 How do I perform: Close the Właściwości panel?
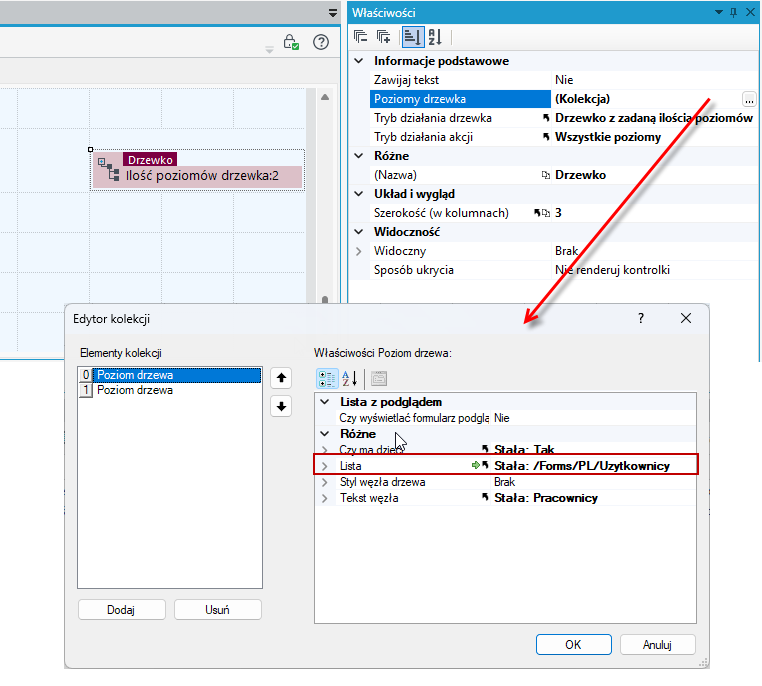[x=750, y=13]
